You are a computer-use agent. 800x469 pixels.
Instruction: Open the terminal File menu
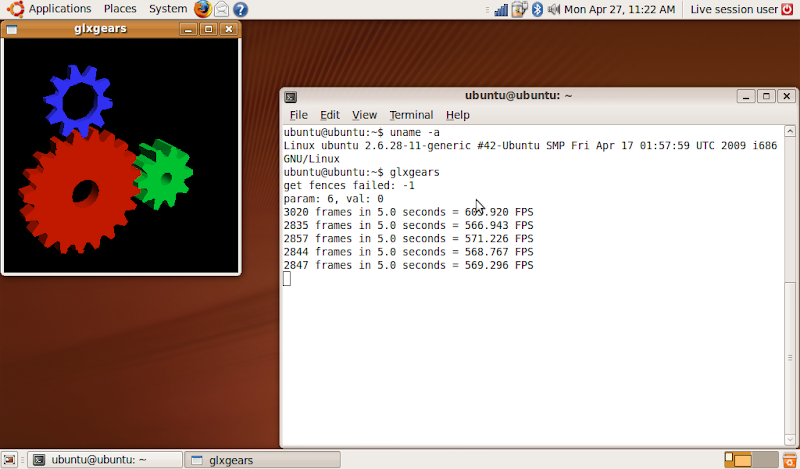(298, 115)
